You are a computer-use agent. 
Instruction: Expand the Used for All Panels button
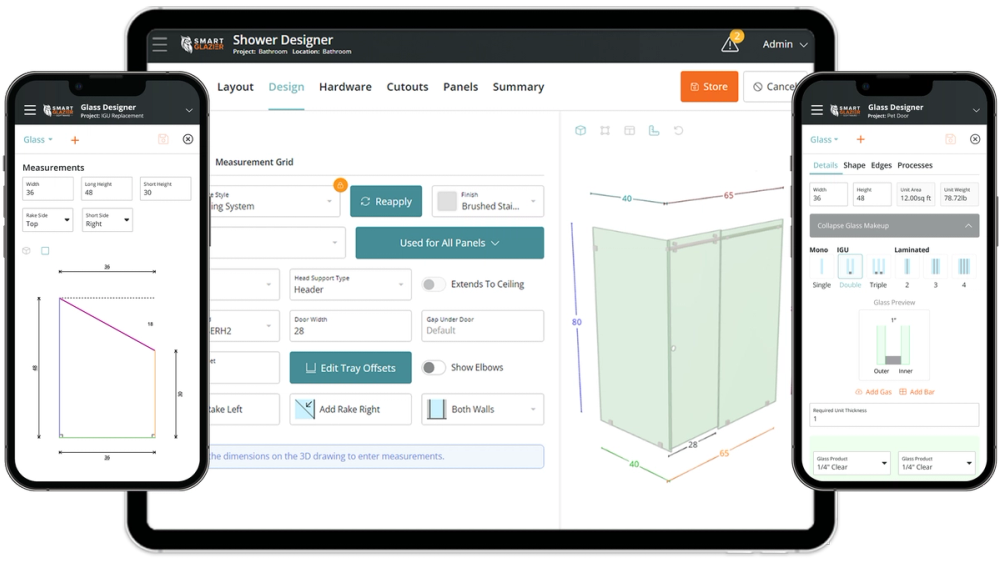click(450, 243)
